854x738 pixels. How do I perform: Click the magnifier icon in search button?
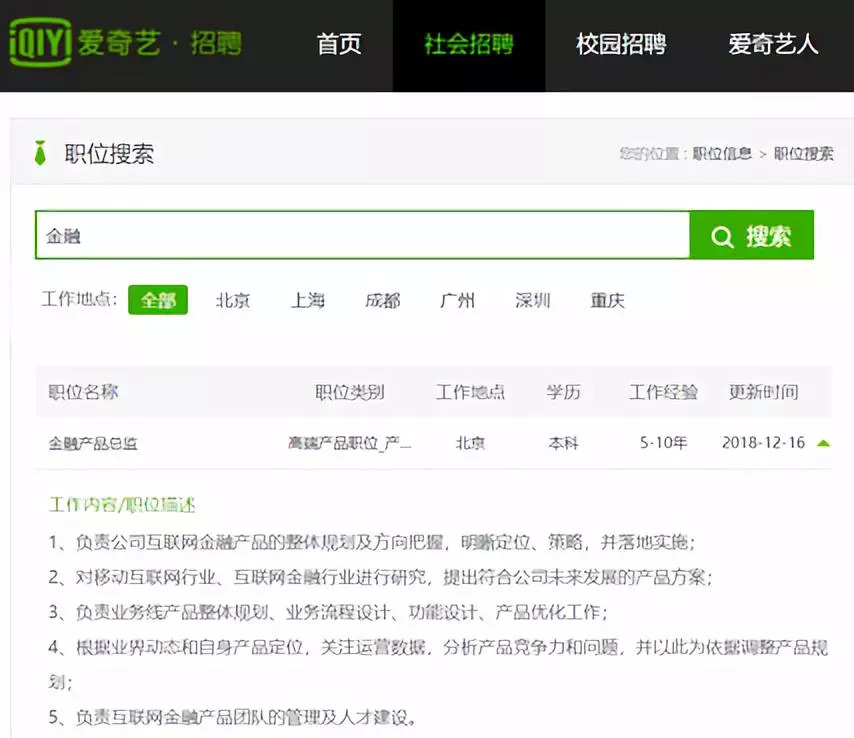point(722,236)
